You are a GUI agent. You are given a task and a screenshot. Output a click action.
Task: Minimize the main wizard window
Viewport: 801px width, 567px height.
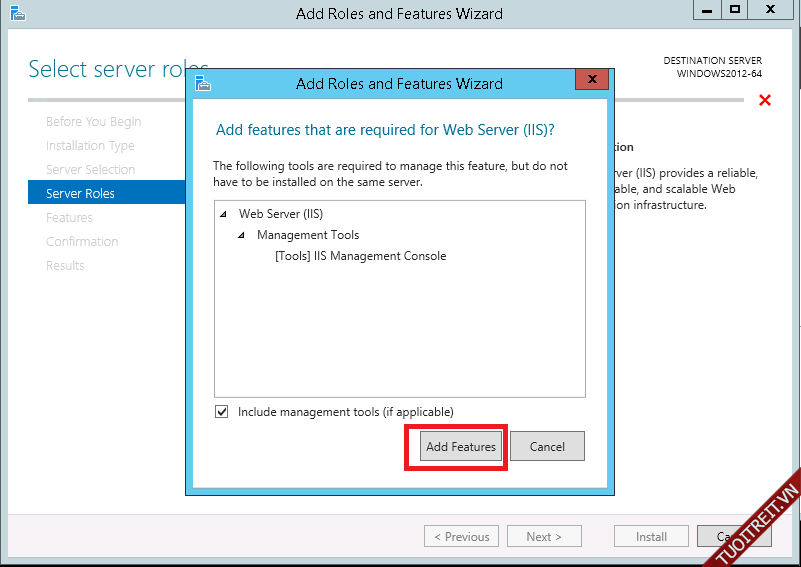(x=705, y=9)
